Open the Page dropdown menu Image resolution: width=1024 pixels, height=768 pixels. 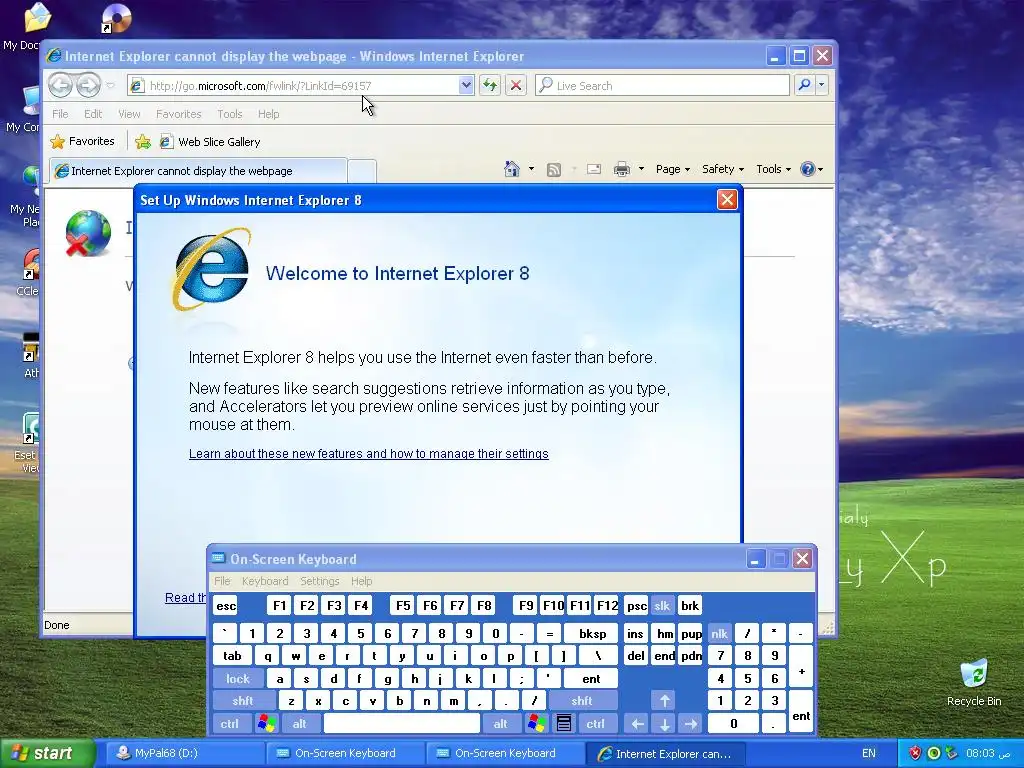pyautogui.click(x=673, y=169)
